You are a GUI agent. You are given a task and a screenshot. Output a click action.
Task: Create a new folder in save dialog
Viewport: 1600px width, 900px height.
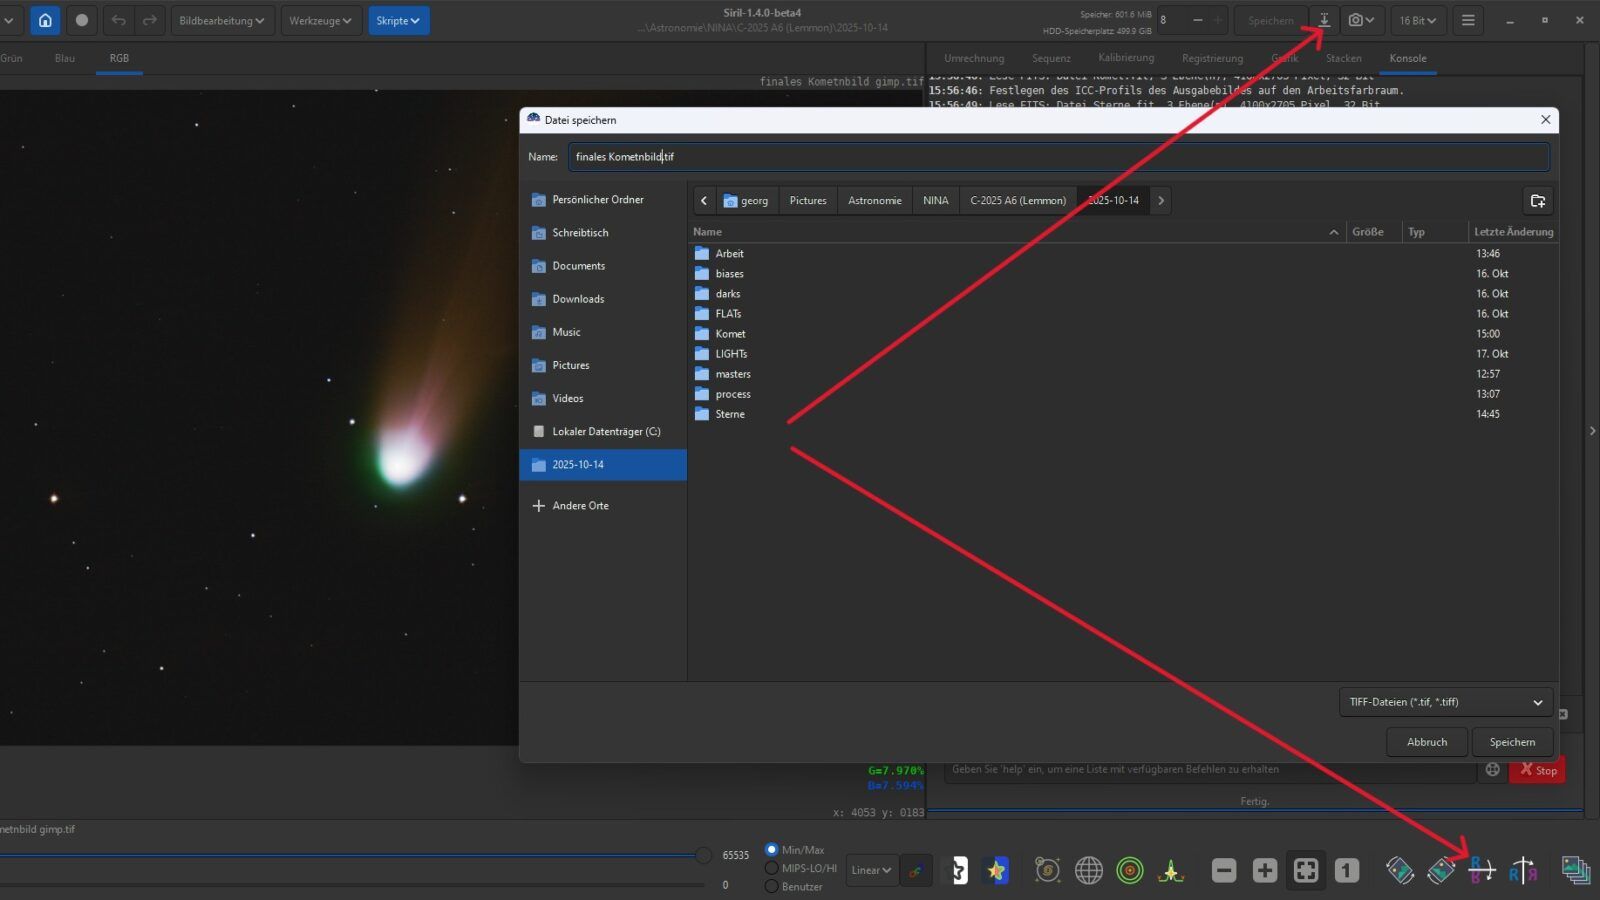pos(1538,201)
